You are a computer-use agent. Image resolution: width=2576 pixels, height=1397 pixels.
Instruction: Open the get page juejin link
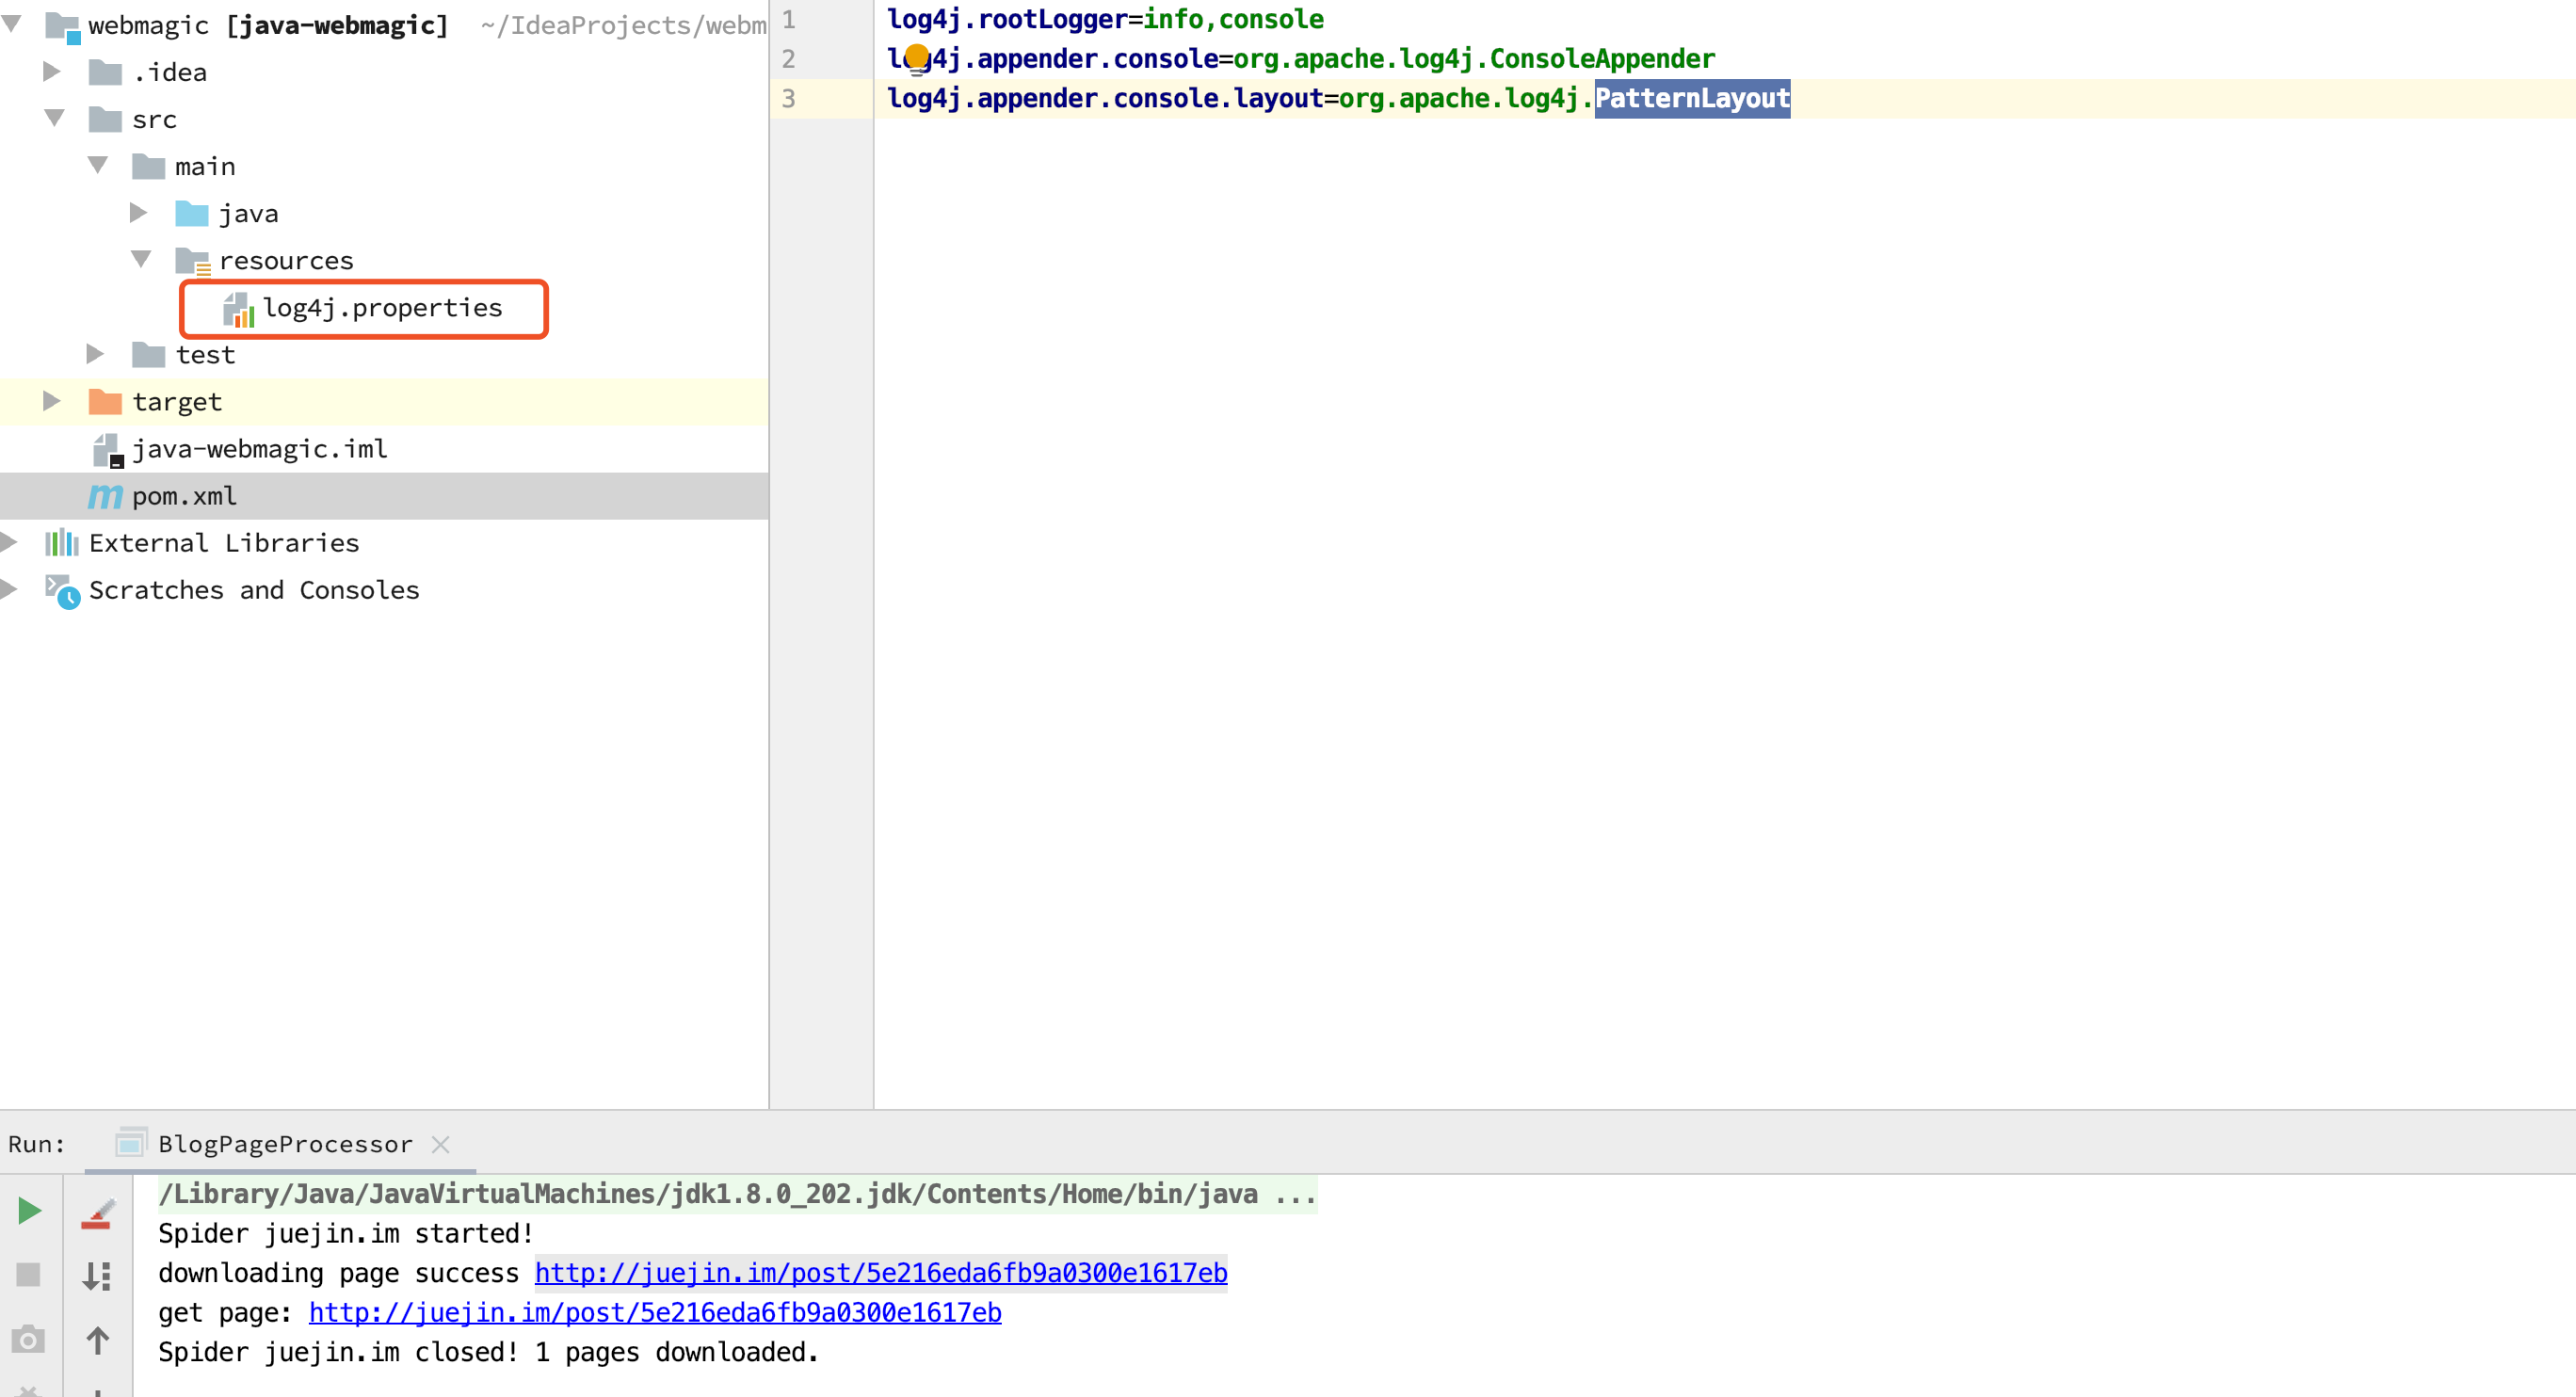654,1312
